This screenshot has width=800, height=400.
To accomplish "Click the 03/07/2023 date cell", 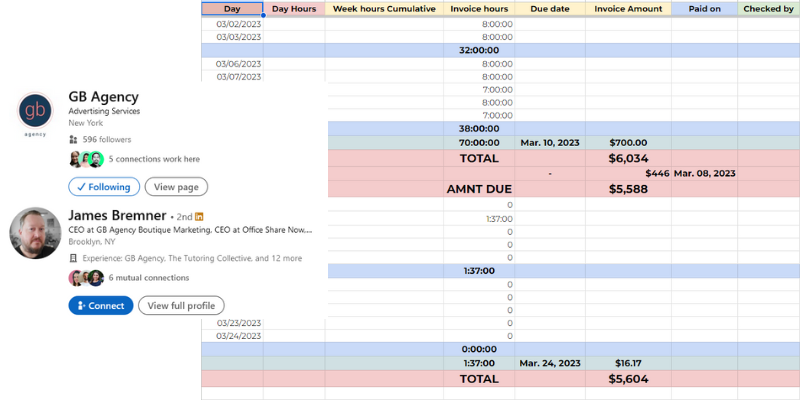I will point(232,77).
